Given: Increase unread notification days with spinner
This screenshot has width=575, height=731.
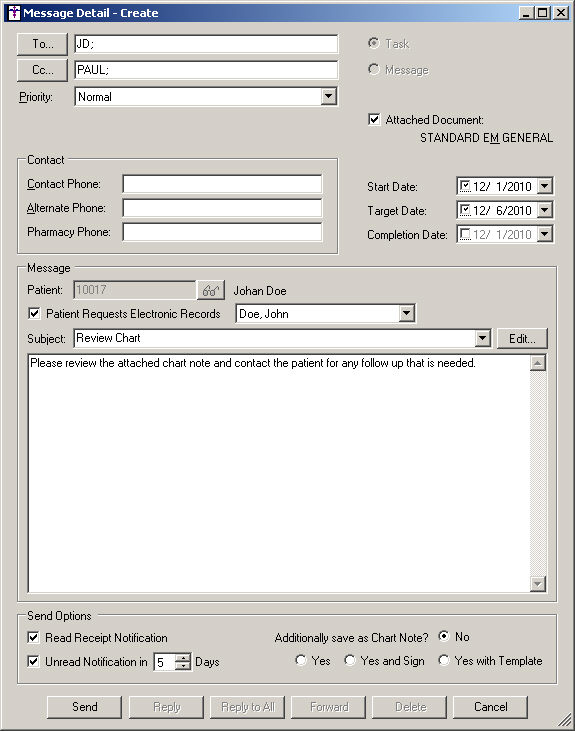Looking at the screenshot, I should coord(184,657).
